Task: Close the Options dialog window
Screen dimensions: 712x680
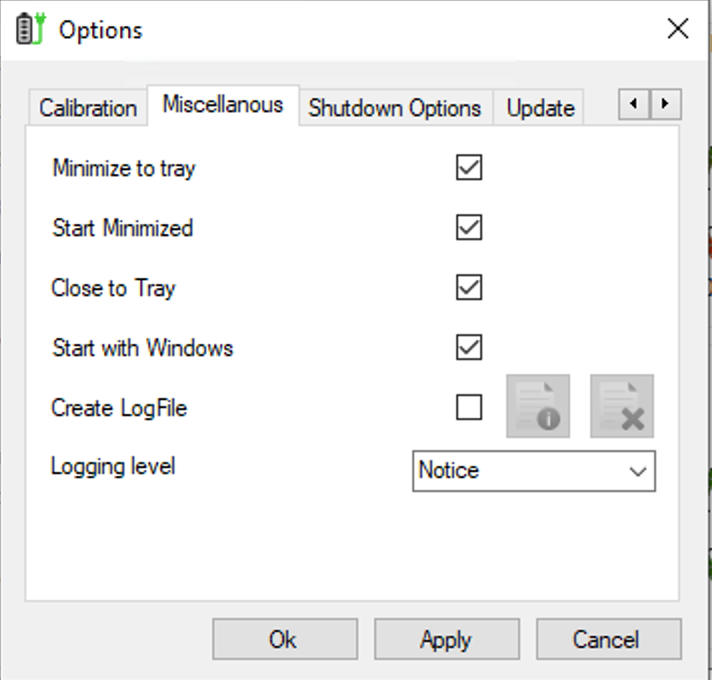Action: [x=678, y=29]
